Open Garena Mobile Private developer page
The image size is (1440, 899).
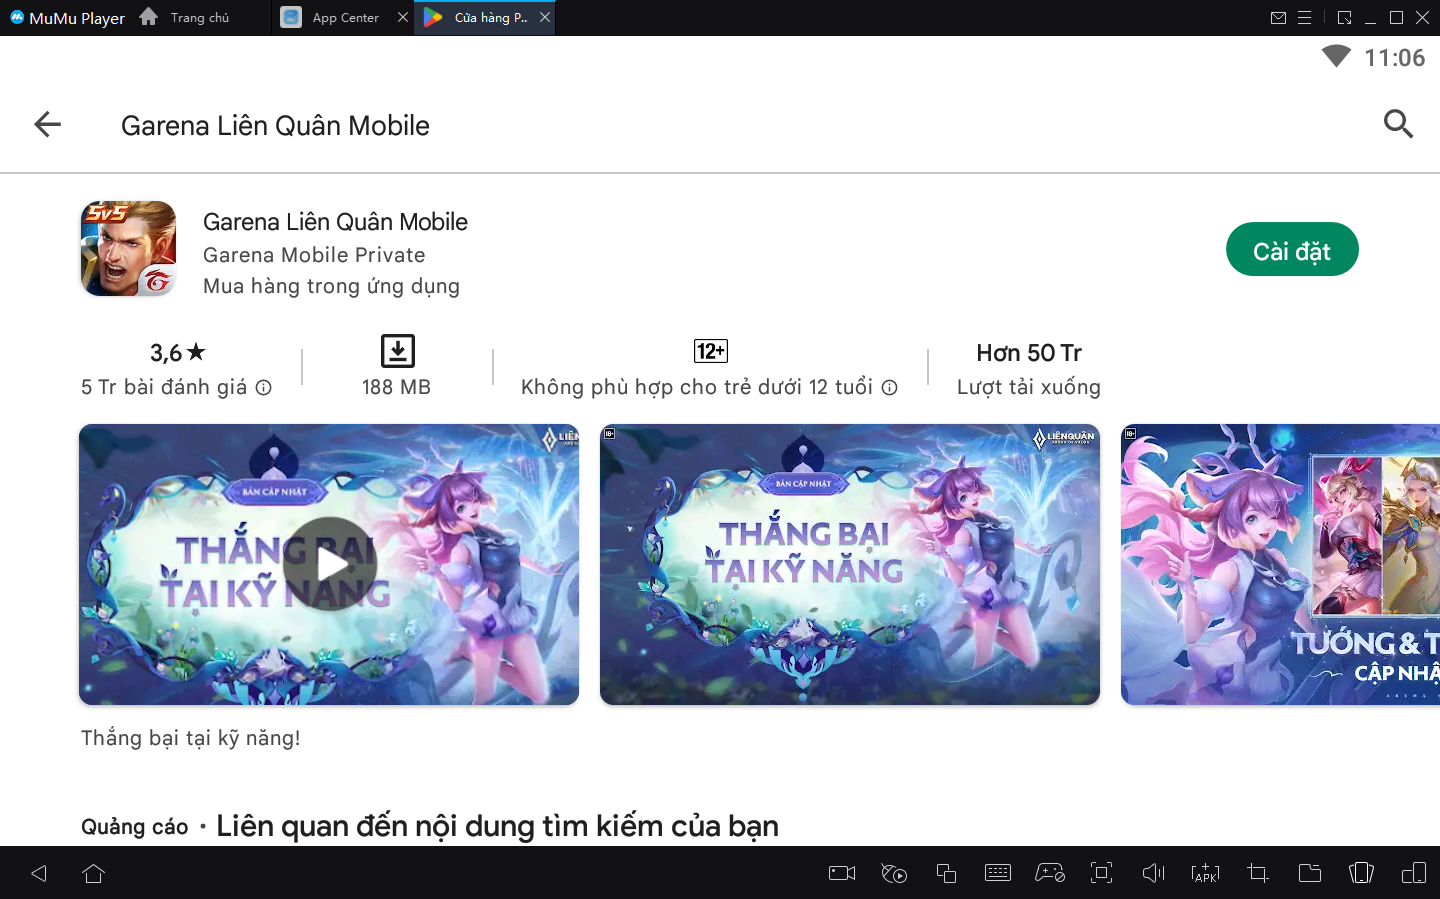tap(314, 255)
